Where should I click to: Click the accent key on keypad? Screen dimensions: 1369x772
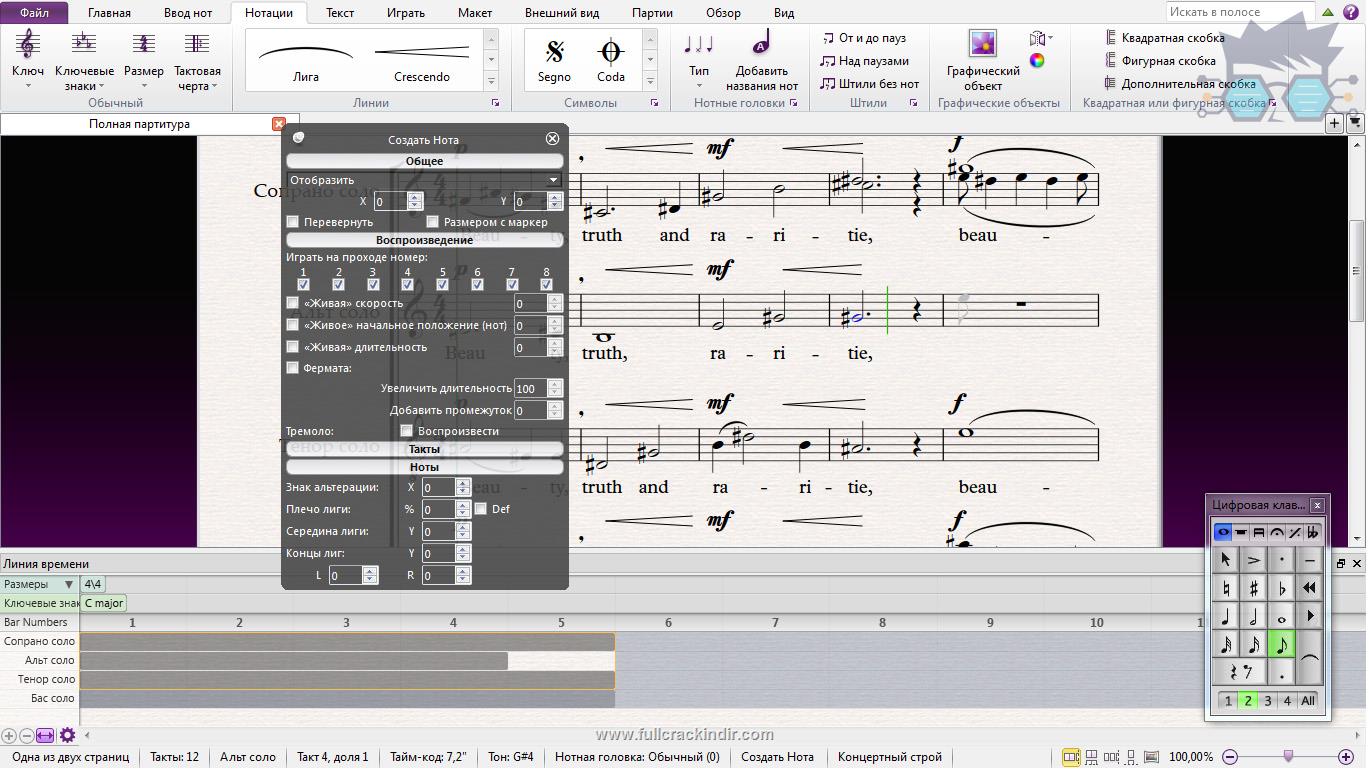[1254, 560]
